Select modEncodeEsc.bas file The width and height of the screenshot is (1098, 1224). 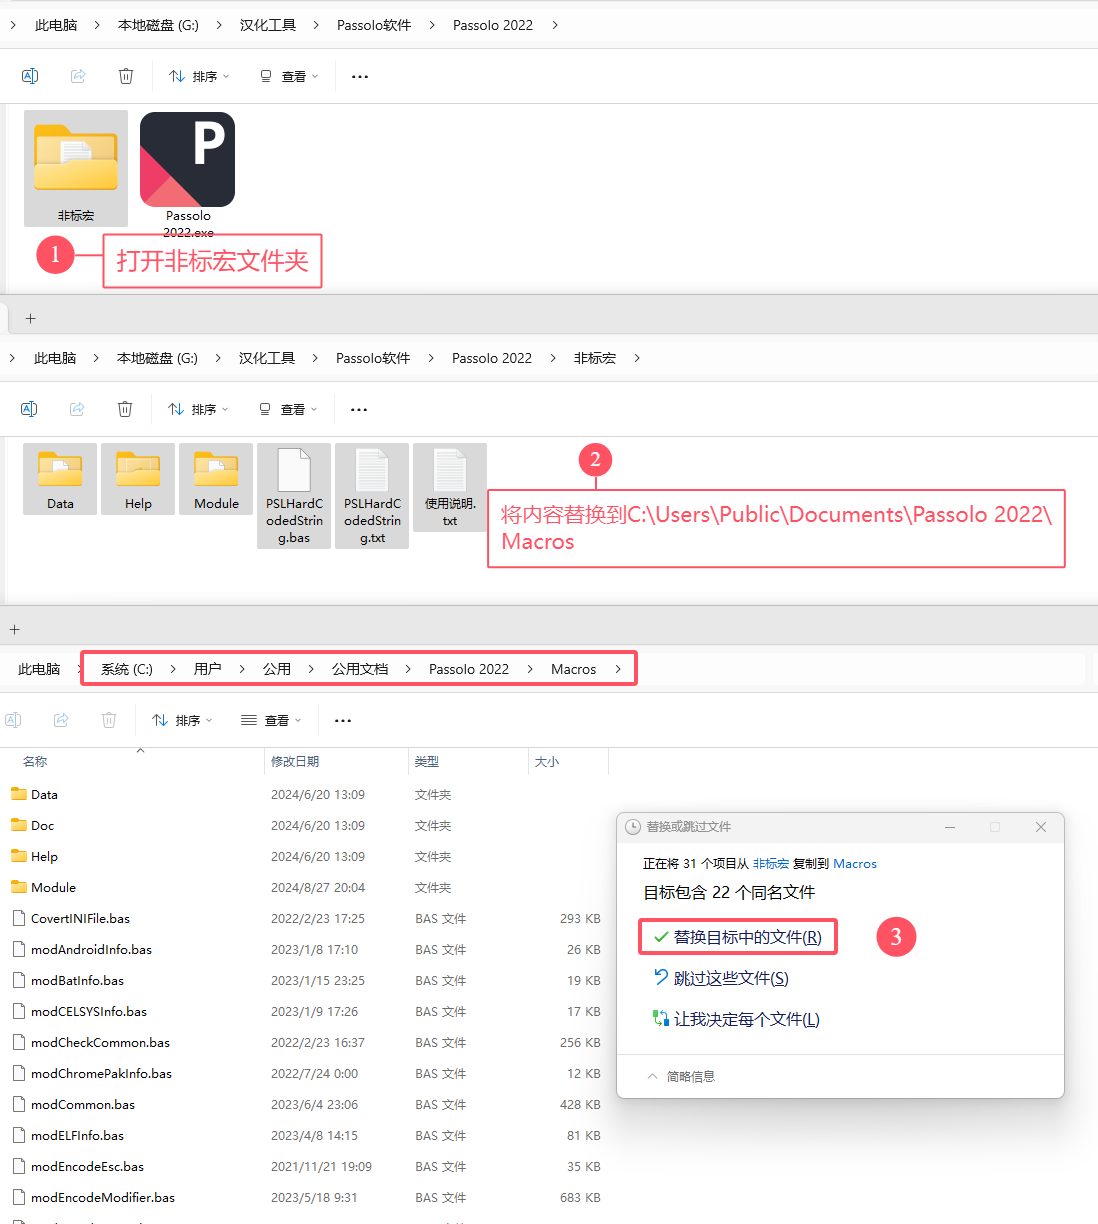(306, 1166)
